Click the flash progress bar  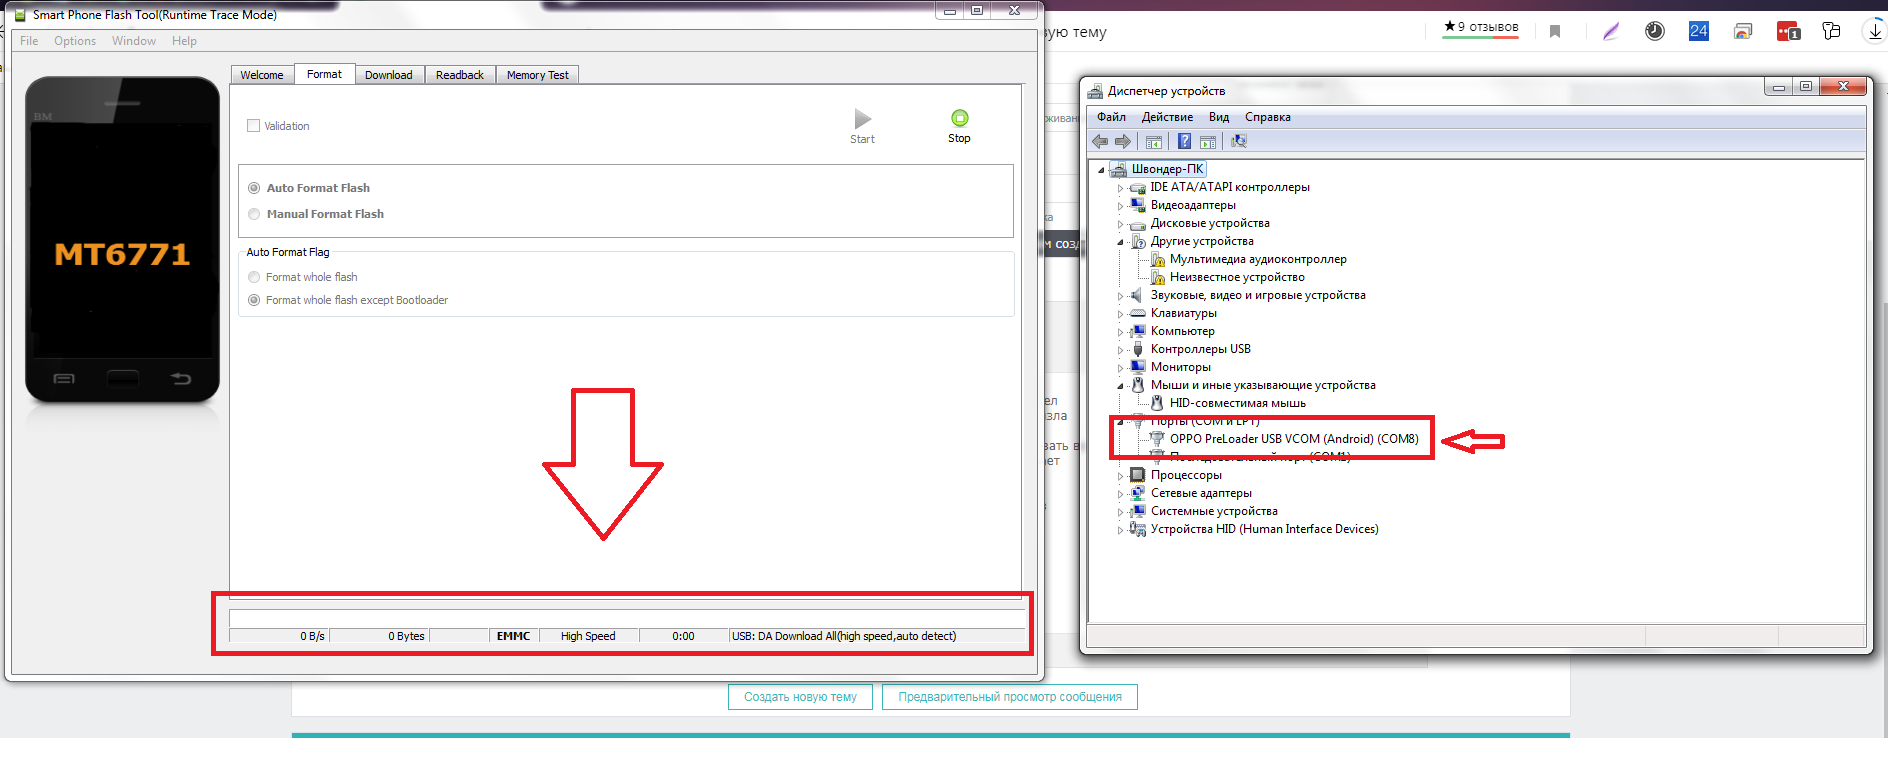(x=627, y=617)
